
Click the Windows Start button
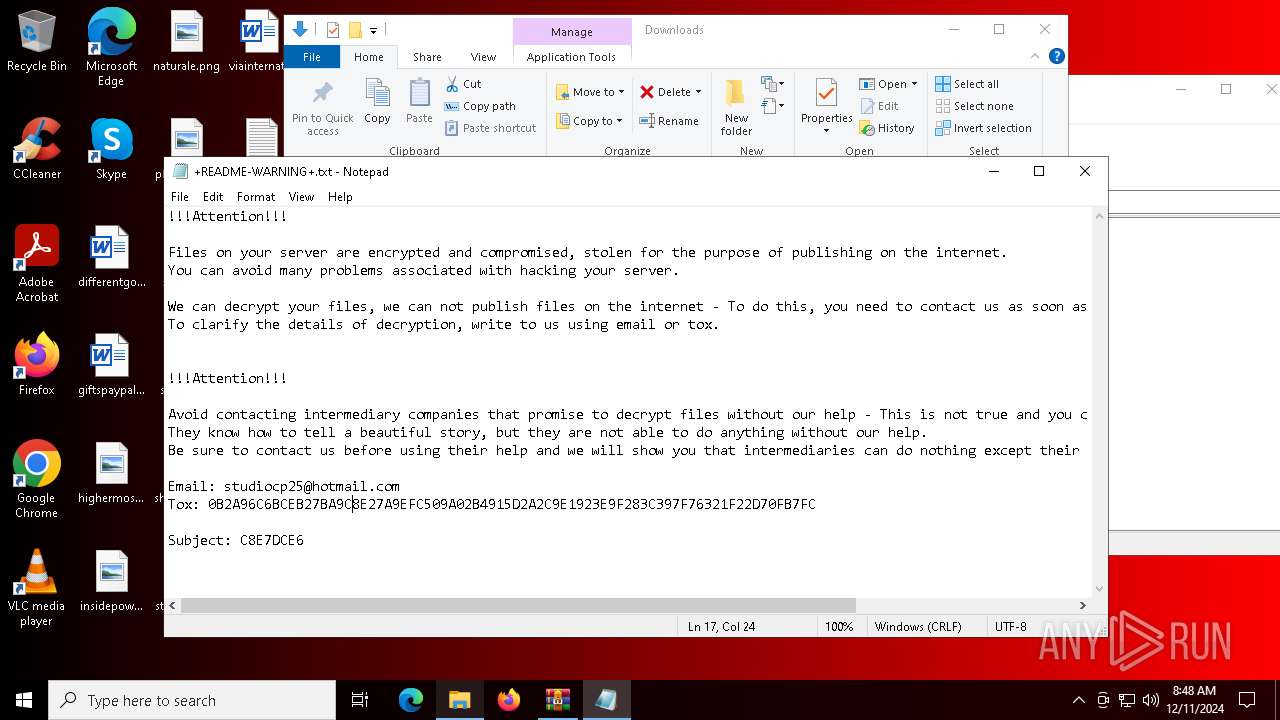tap(24, 700)
